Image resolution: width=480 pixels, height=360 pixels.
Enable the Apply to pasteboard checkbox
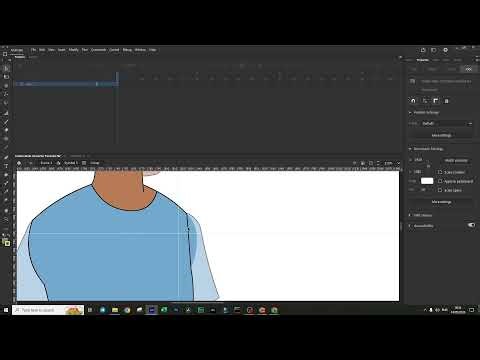pyautogui.click(x=440, y=181)
